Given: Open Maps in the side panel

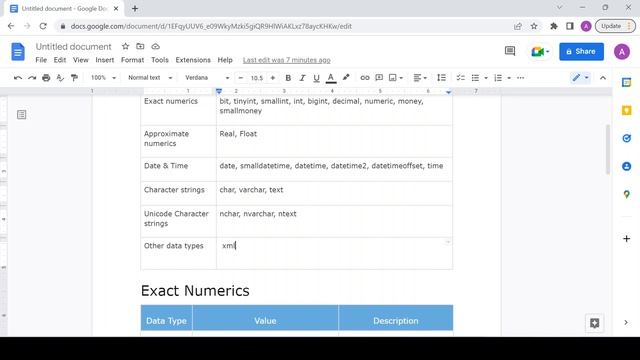Looking at the screenshot, I should [627, 194].
